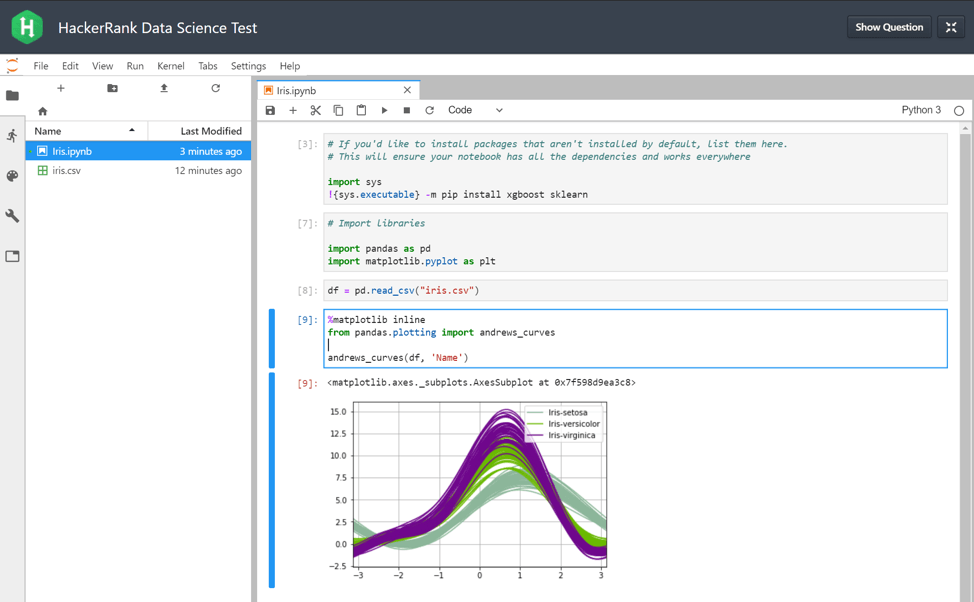Click the Show Question button
974x602 pixels.
(x=888, y=27)
